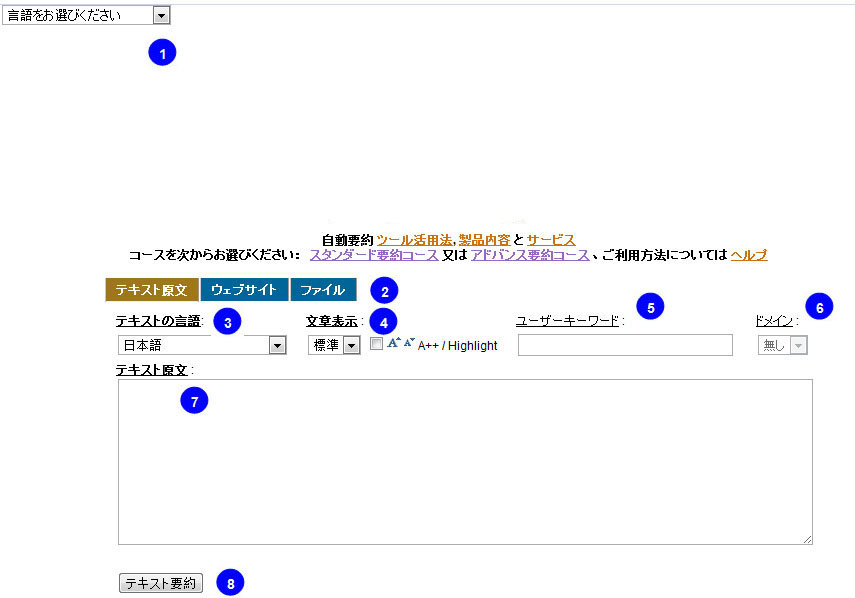Open the 製品内容 link
Image resolution: width=855 pixels, height=598 pixels.
click(x=484, y=240)
